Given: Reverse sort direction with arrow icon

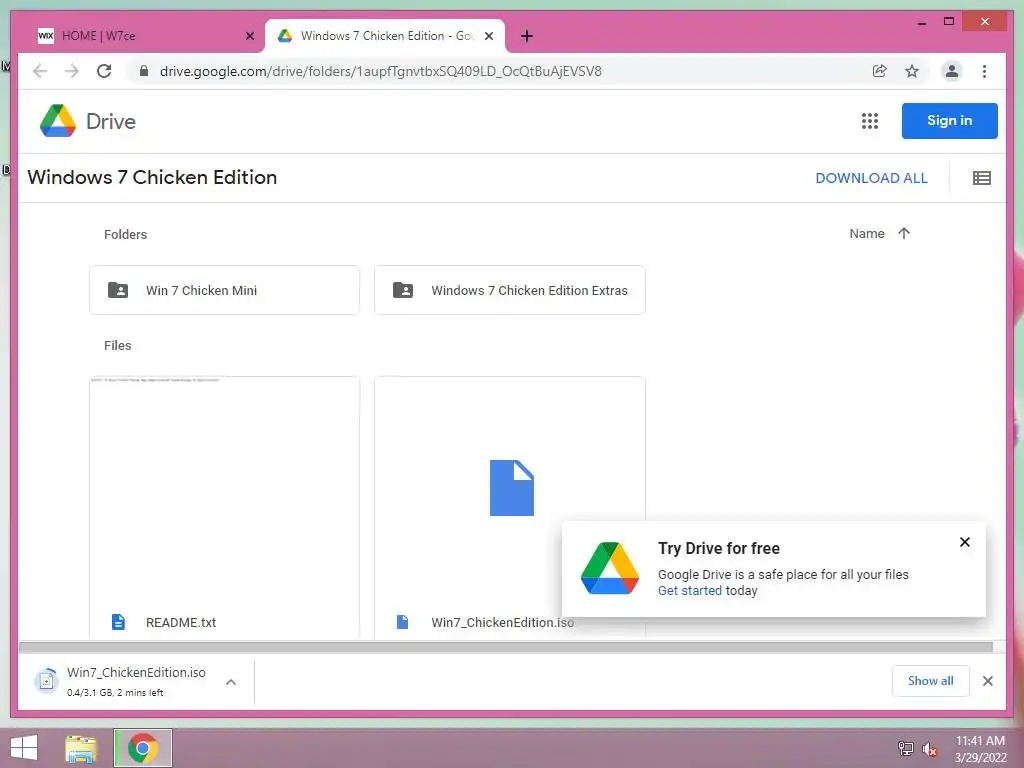Looking at the screenshot, I should click(x=904, y=233).
